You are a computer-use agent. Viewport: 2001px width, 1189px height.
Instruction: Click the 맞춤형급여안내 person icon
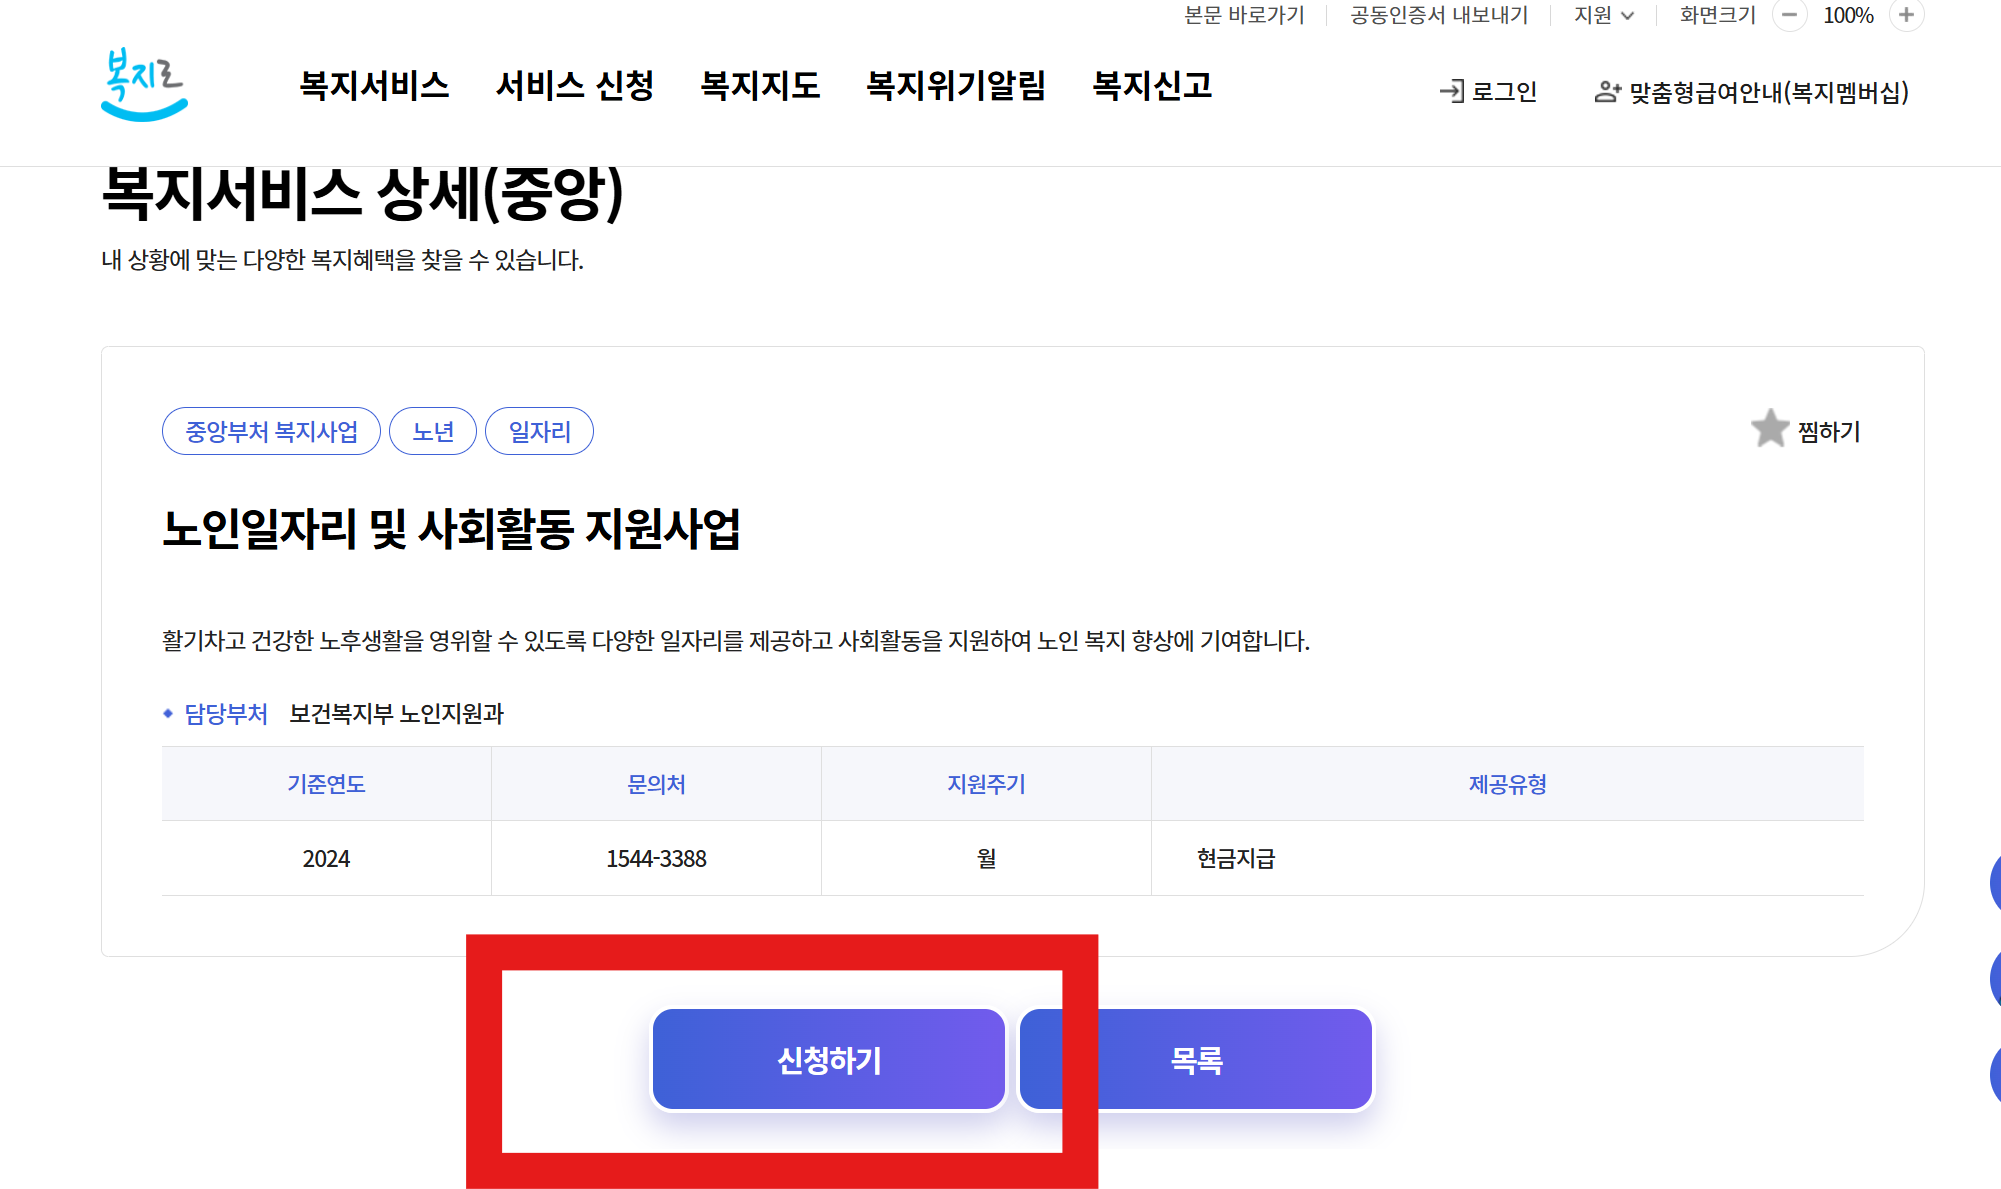point(1607,92)
